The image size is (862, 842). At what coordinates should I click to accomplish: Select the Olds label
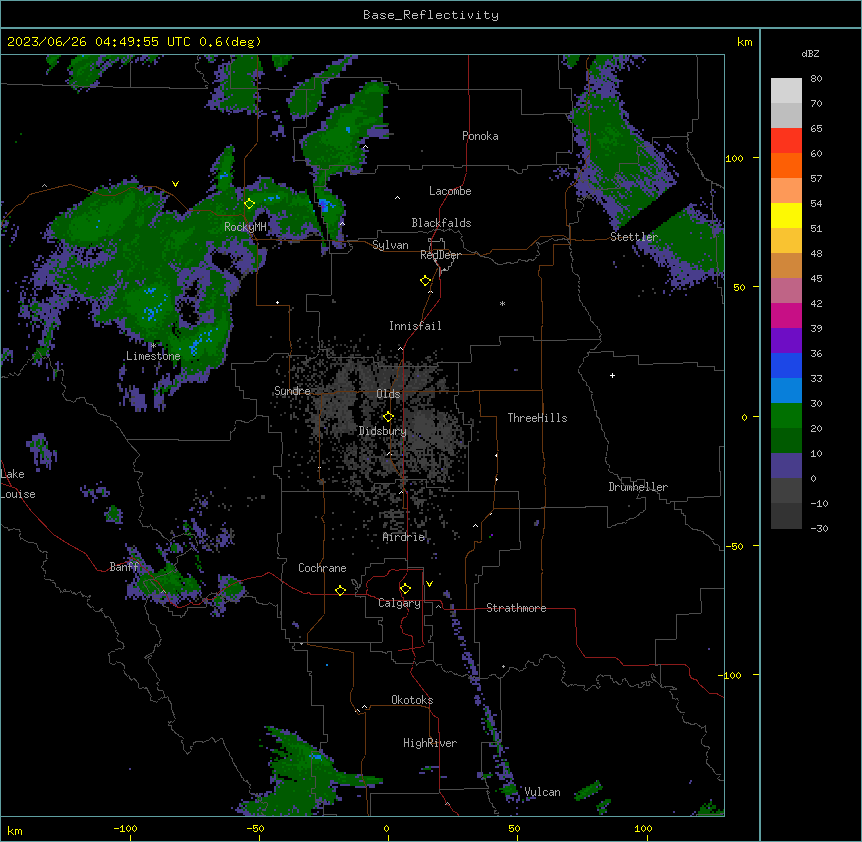coord(388,394)
